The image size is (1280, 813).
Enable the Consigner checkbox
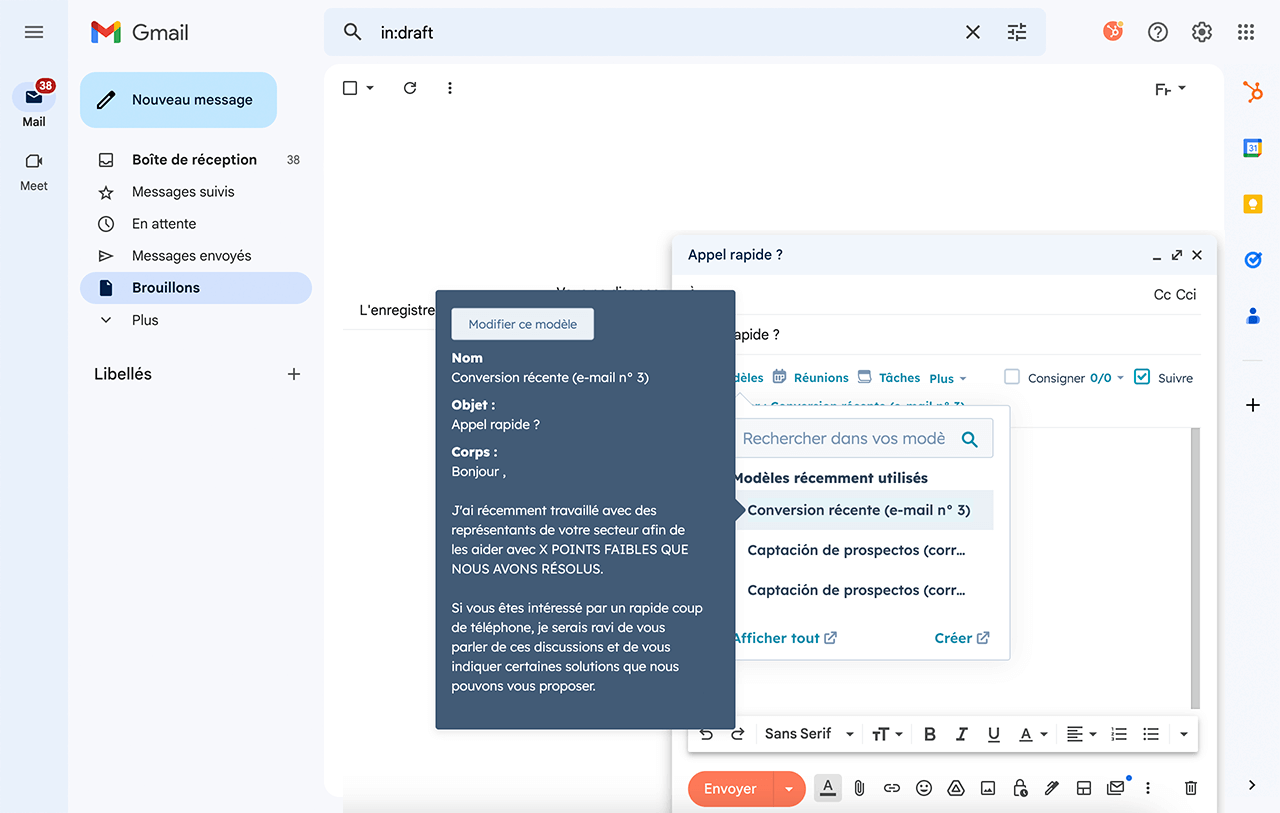tap(1012, 377)
